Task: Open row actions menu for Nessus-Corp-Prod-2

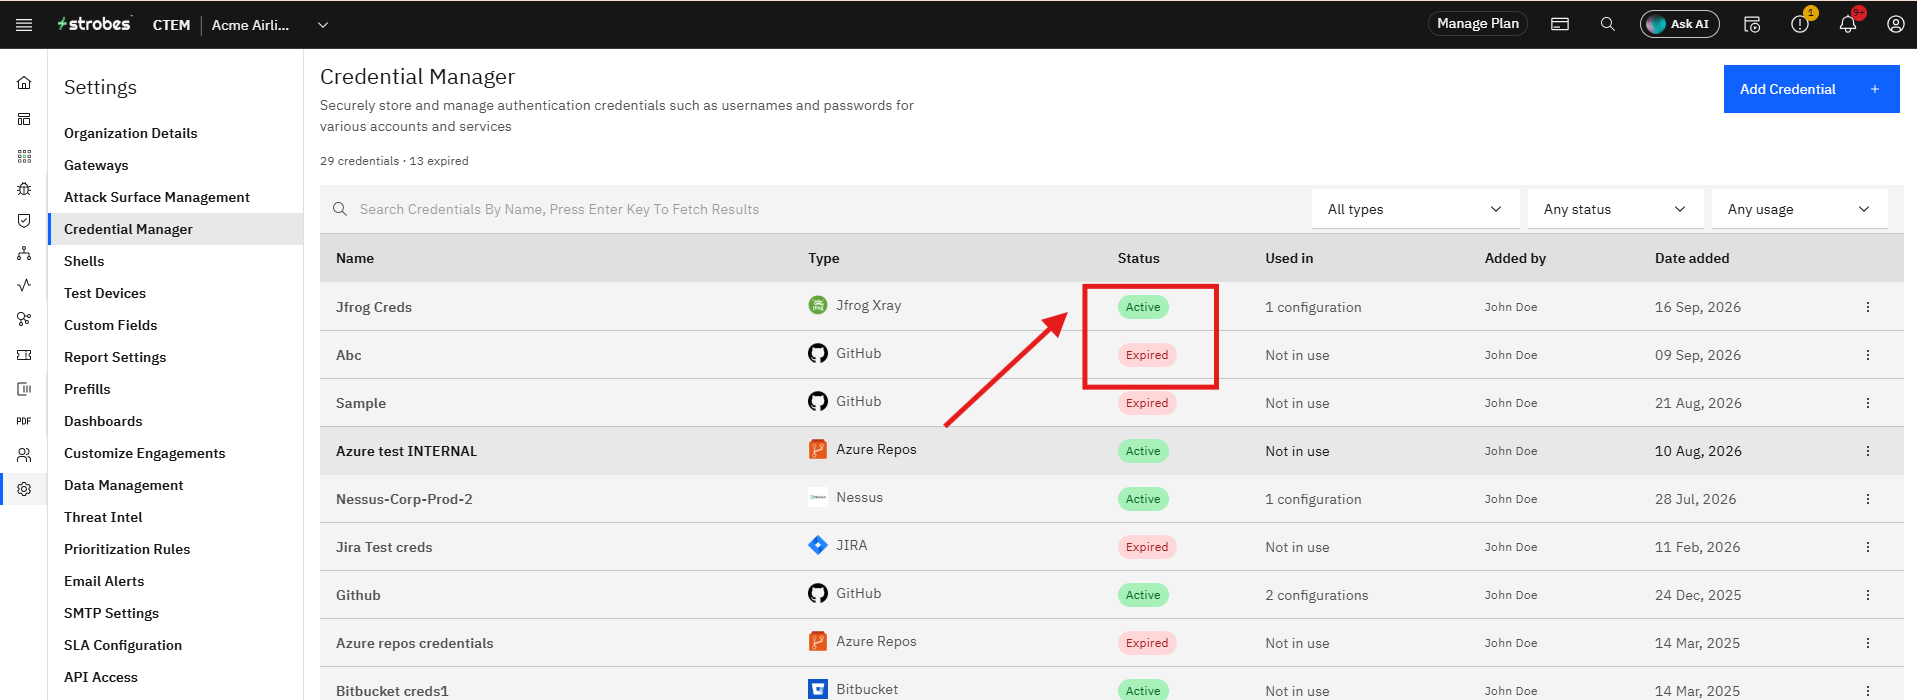Action: 1868,499
